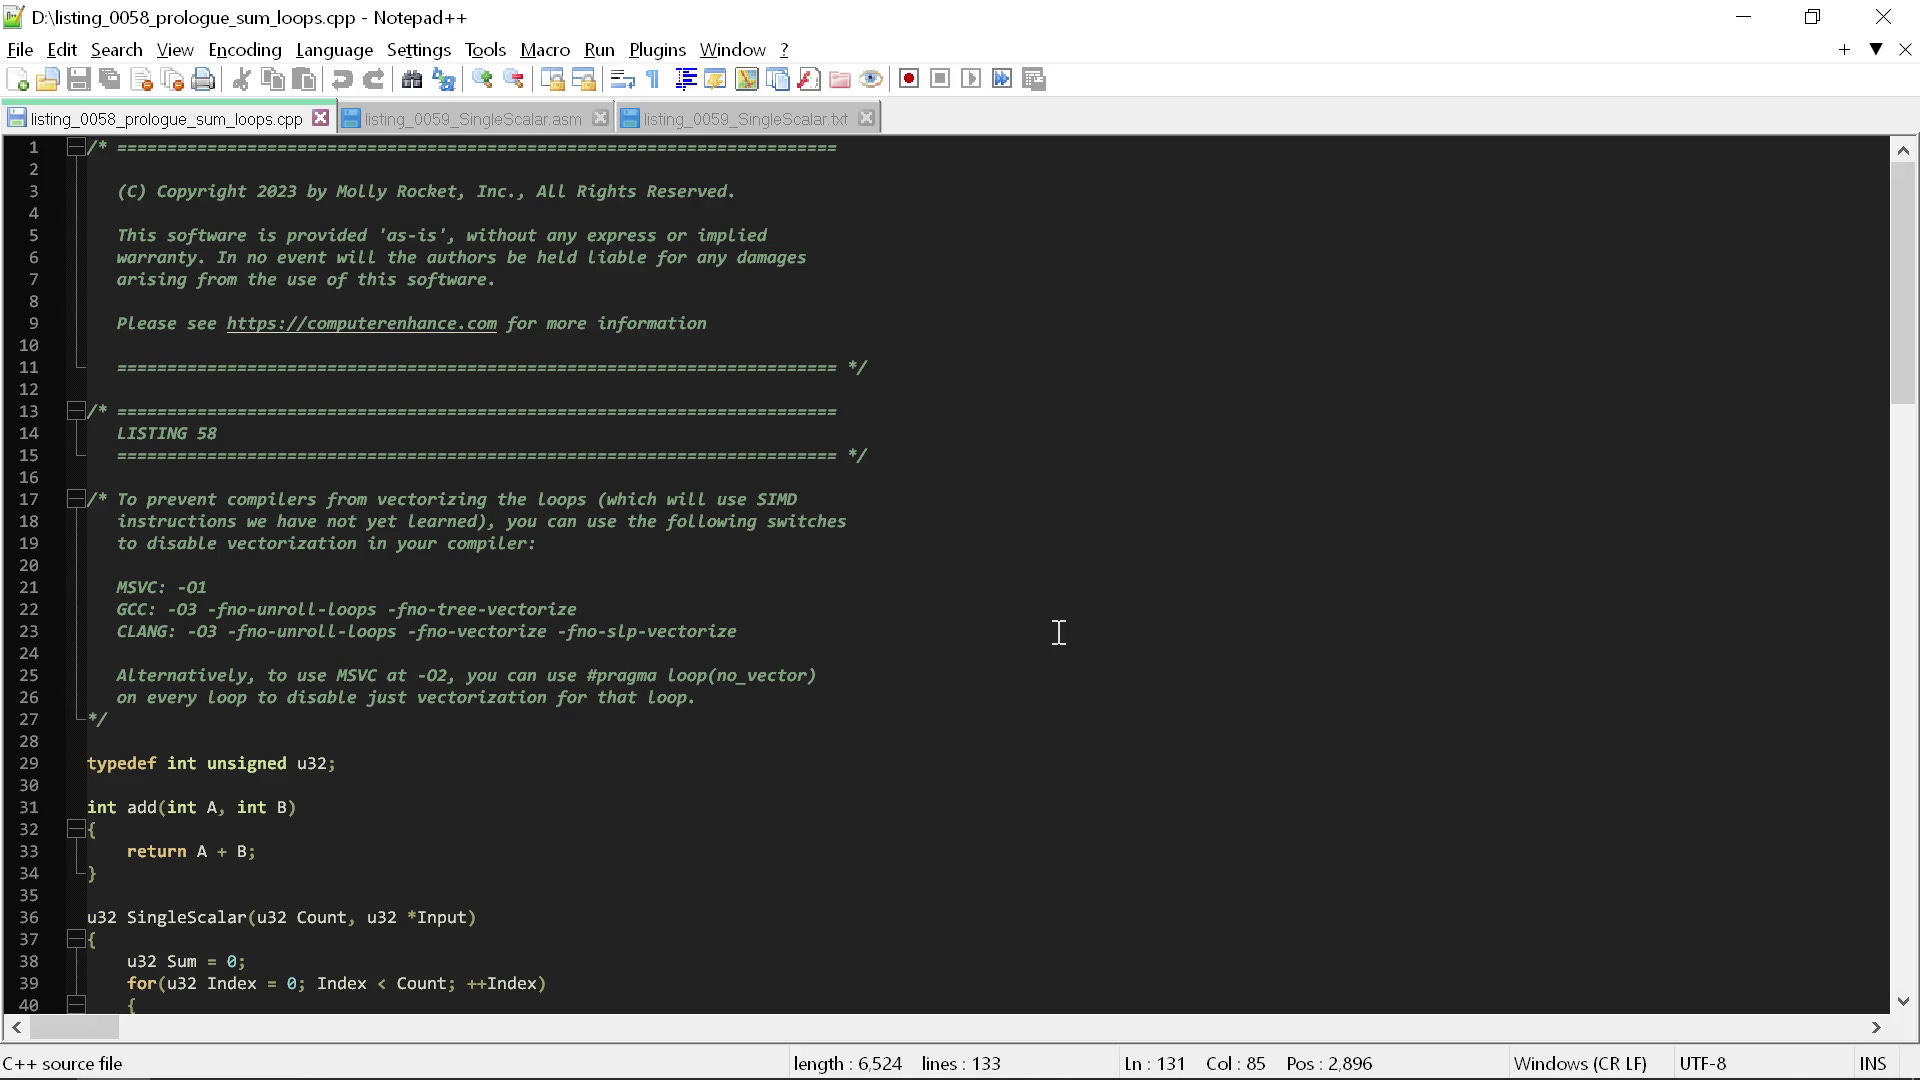The height and width of the screenshot is (1080, 1920).
Task: Toggle the Function List panel
Action: click(809, 79)
